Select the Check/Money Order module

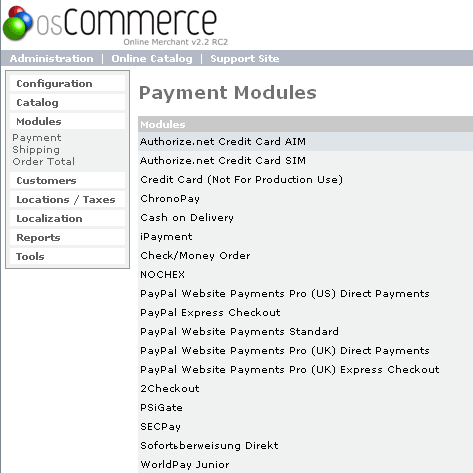[305, 255]
